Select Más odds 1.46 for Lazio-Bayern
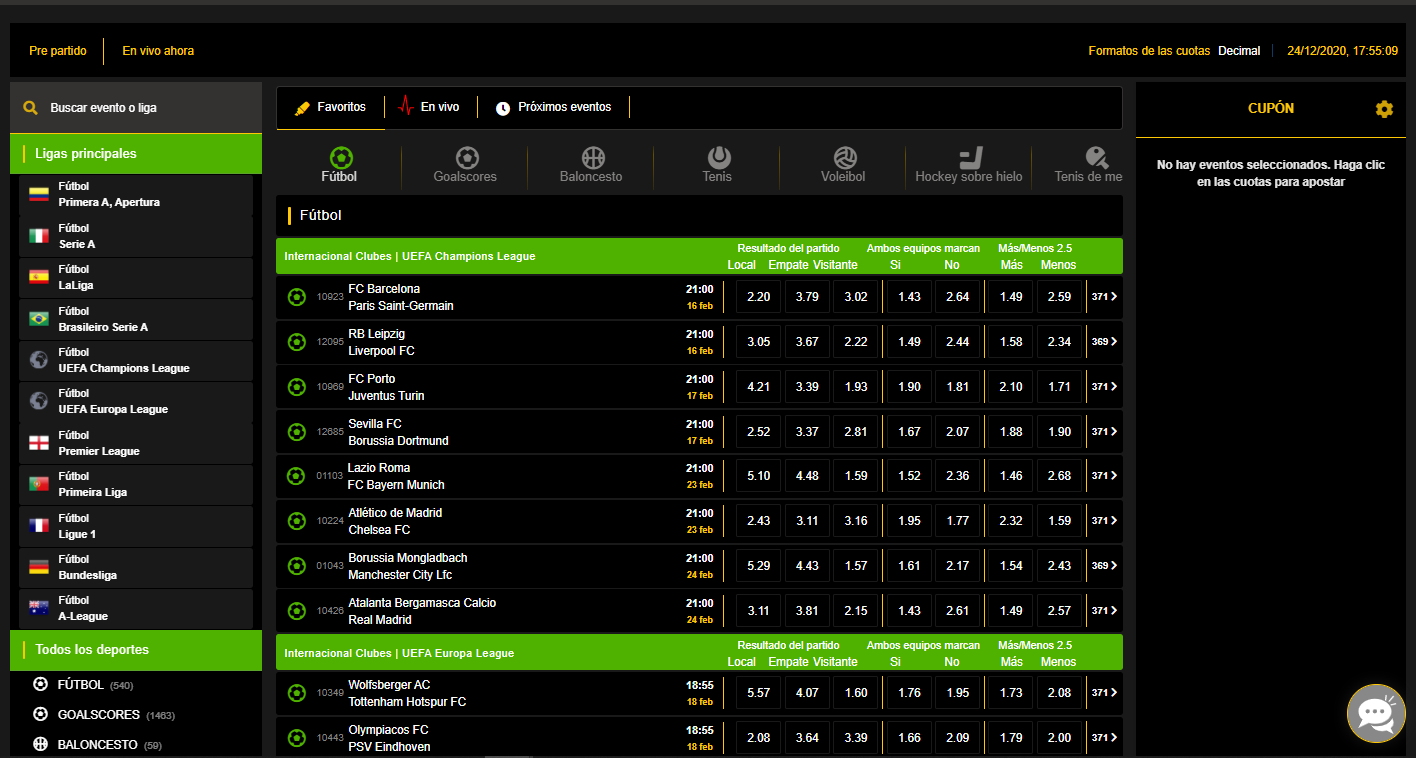This screenshot has height=758, width=1416. (x=1011, y=476)
